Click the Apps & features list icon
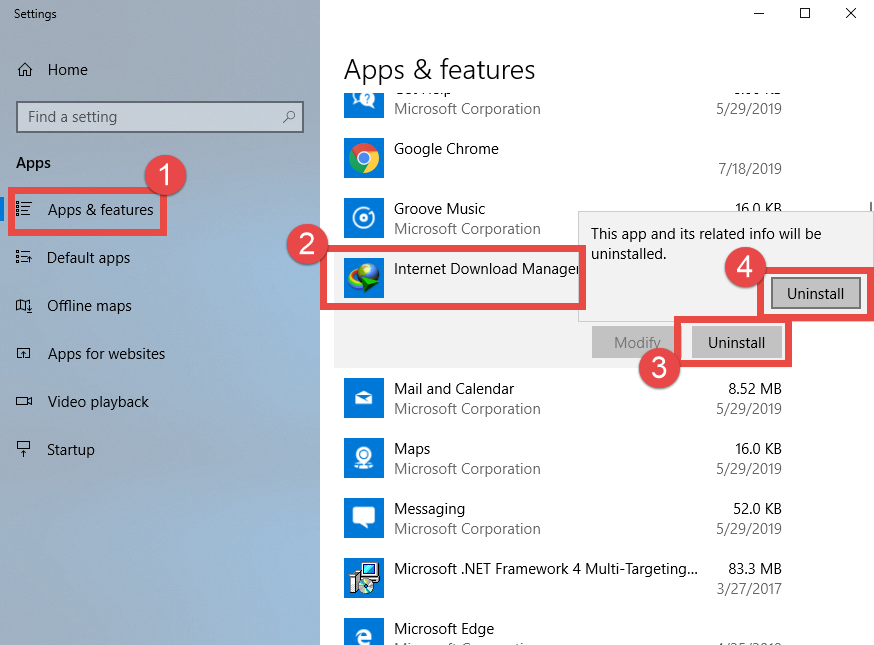The width and height of the screenshot is (874, 645). (23, 209)
